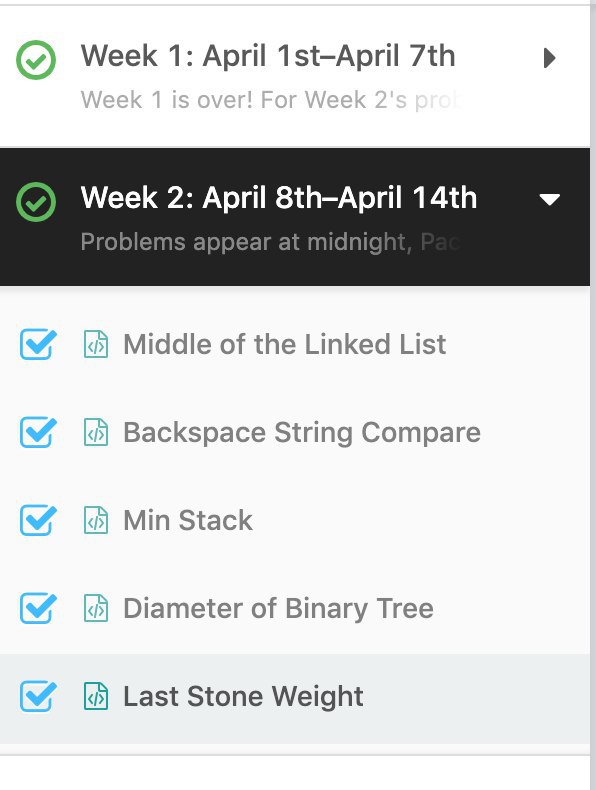Click code file icon beside Last Stone Weight
Screen dimensions: 596x790
[96, 696]
